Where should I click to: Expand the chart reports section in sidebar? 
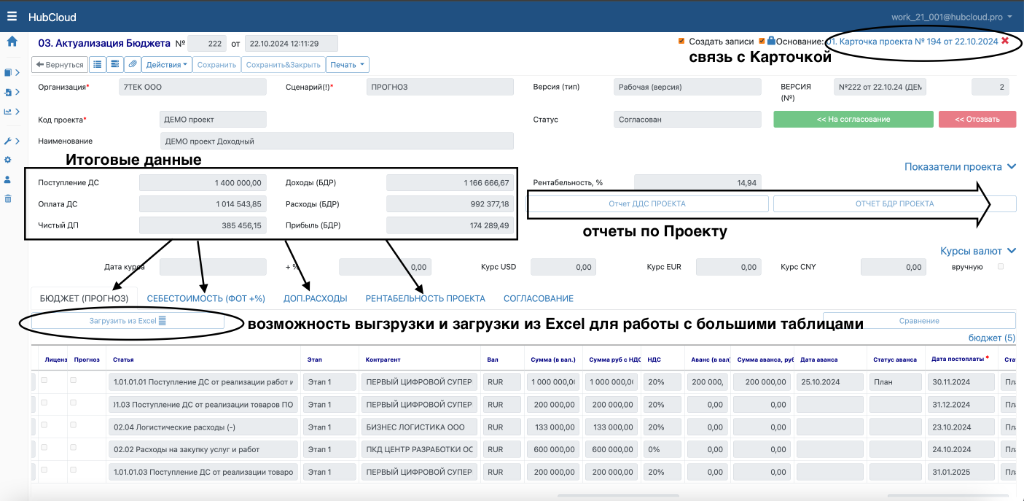point(12,112)
